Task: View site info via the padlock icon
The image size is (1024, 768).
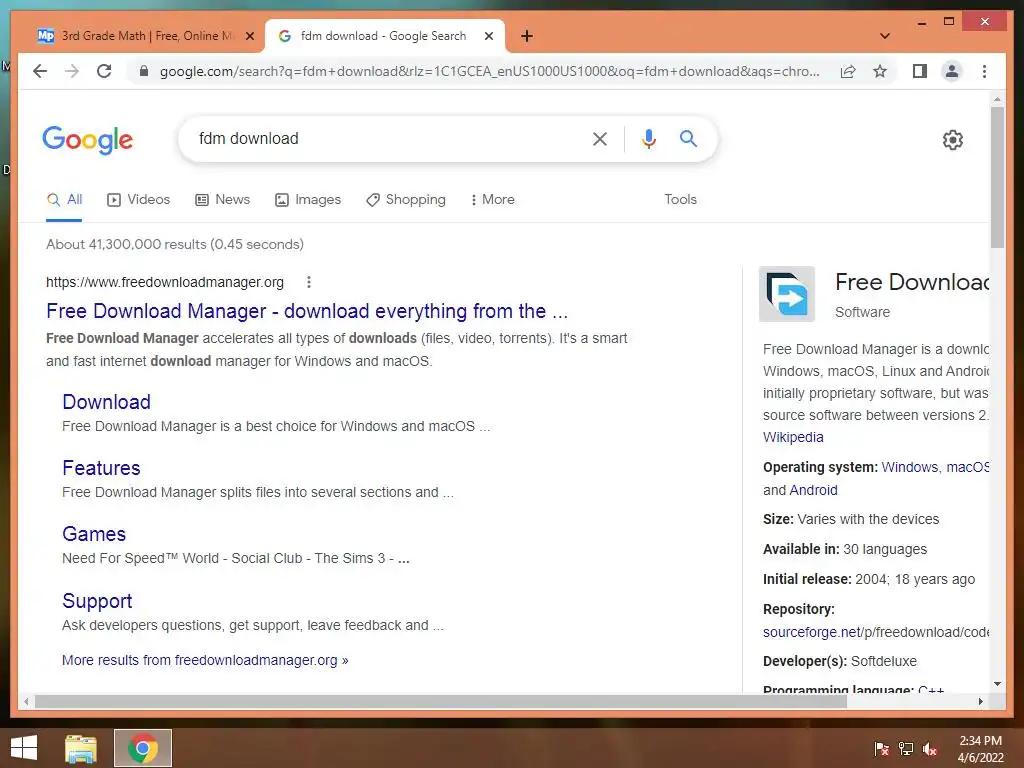Action: (144, 71)
